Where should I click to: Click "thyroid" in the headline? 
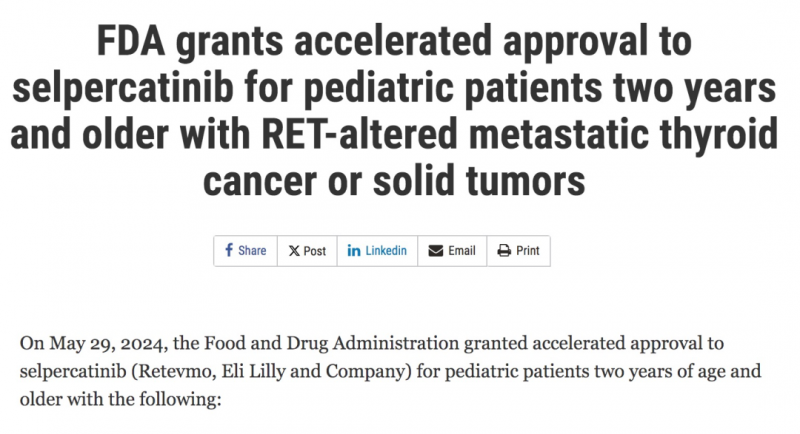(x=719, y=135)
